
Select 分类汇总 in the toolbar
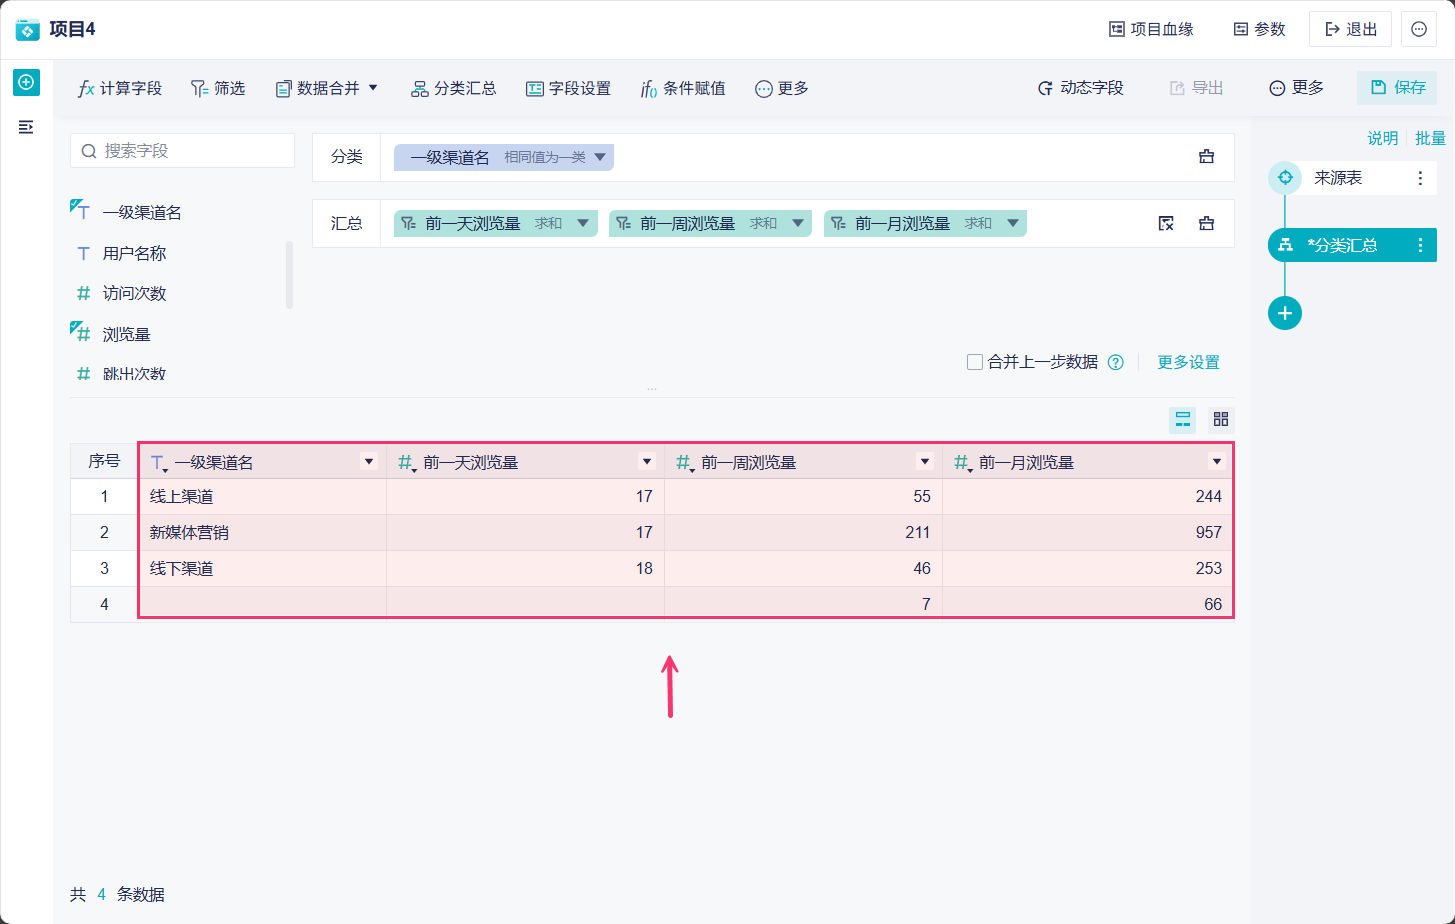[x=454, y=88]
